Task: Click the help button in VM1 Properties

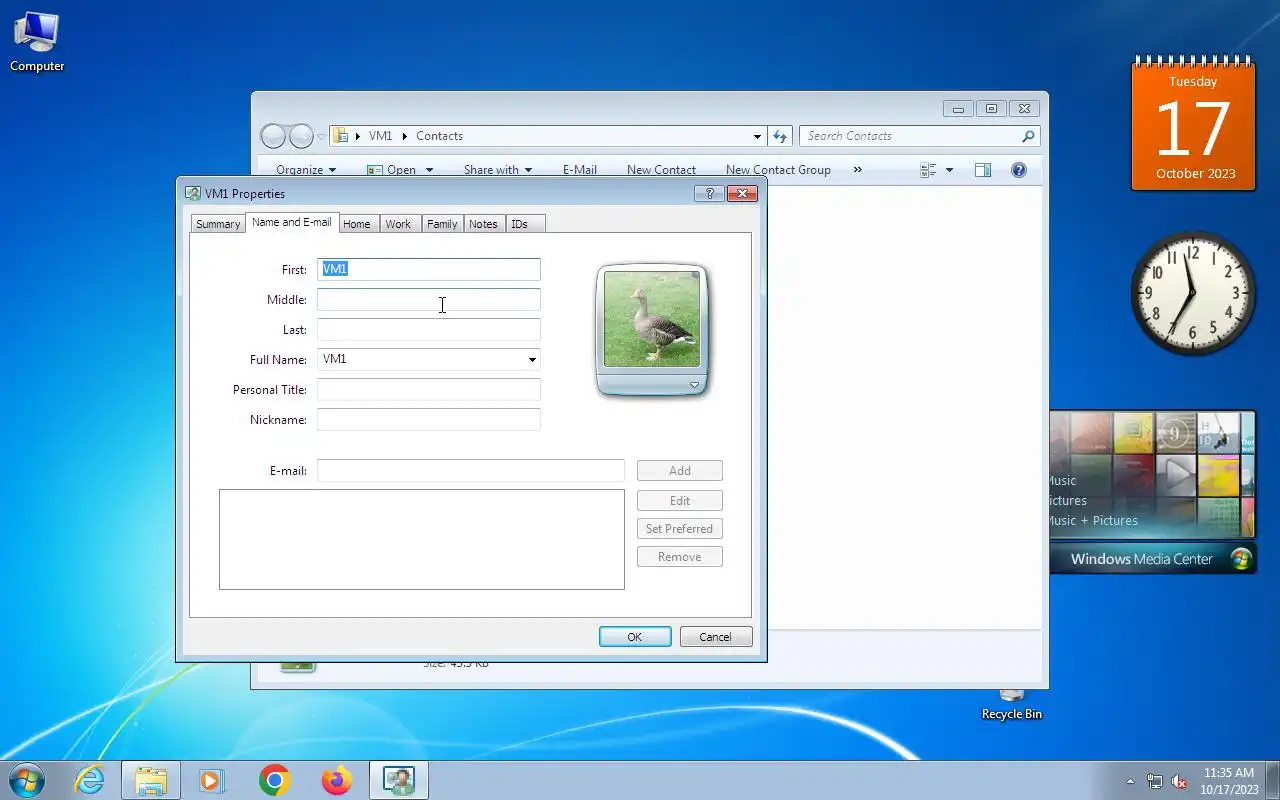Action: 708,194
